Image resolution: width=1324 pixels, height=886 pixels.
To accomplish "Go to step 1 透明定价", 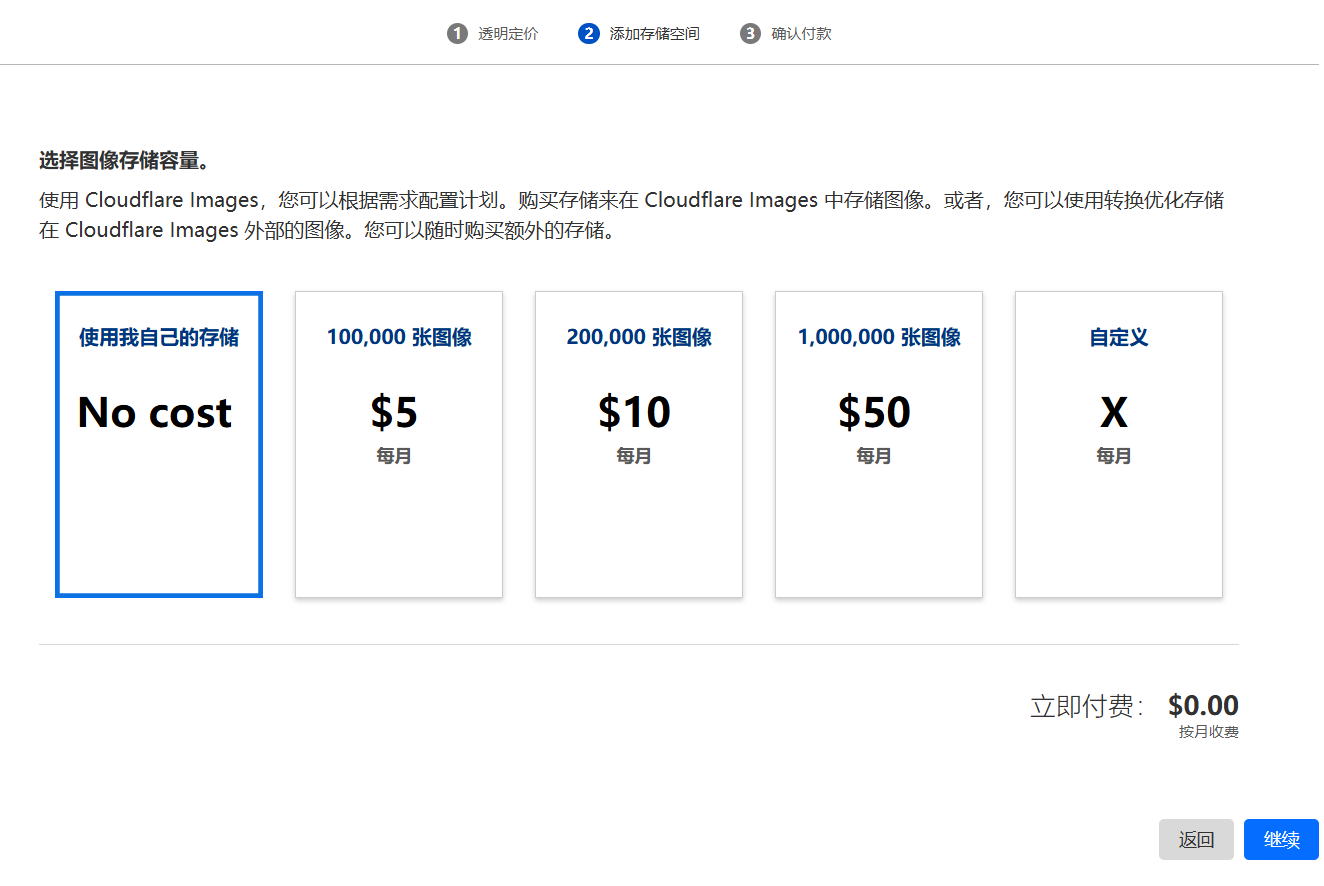I will coord(493,34).
